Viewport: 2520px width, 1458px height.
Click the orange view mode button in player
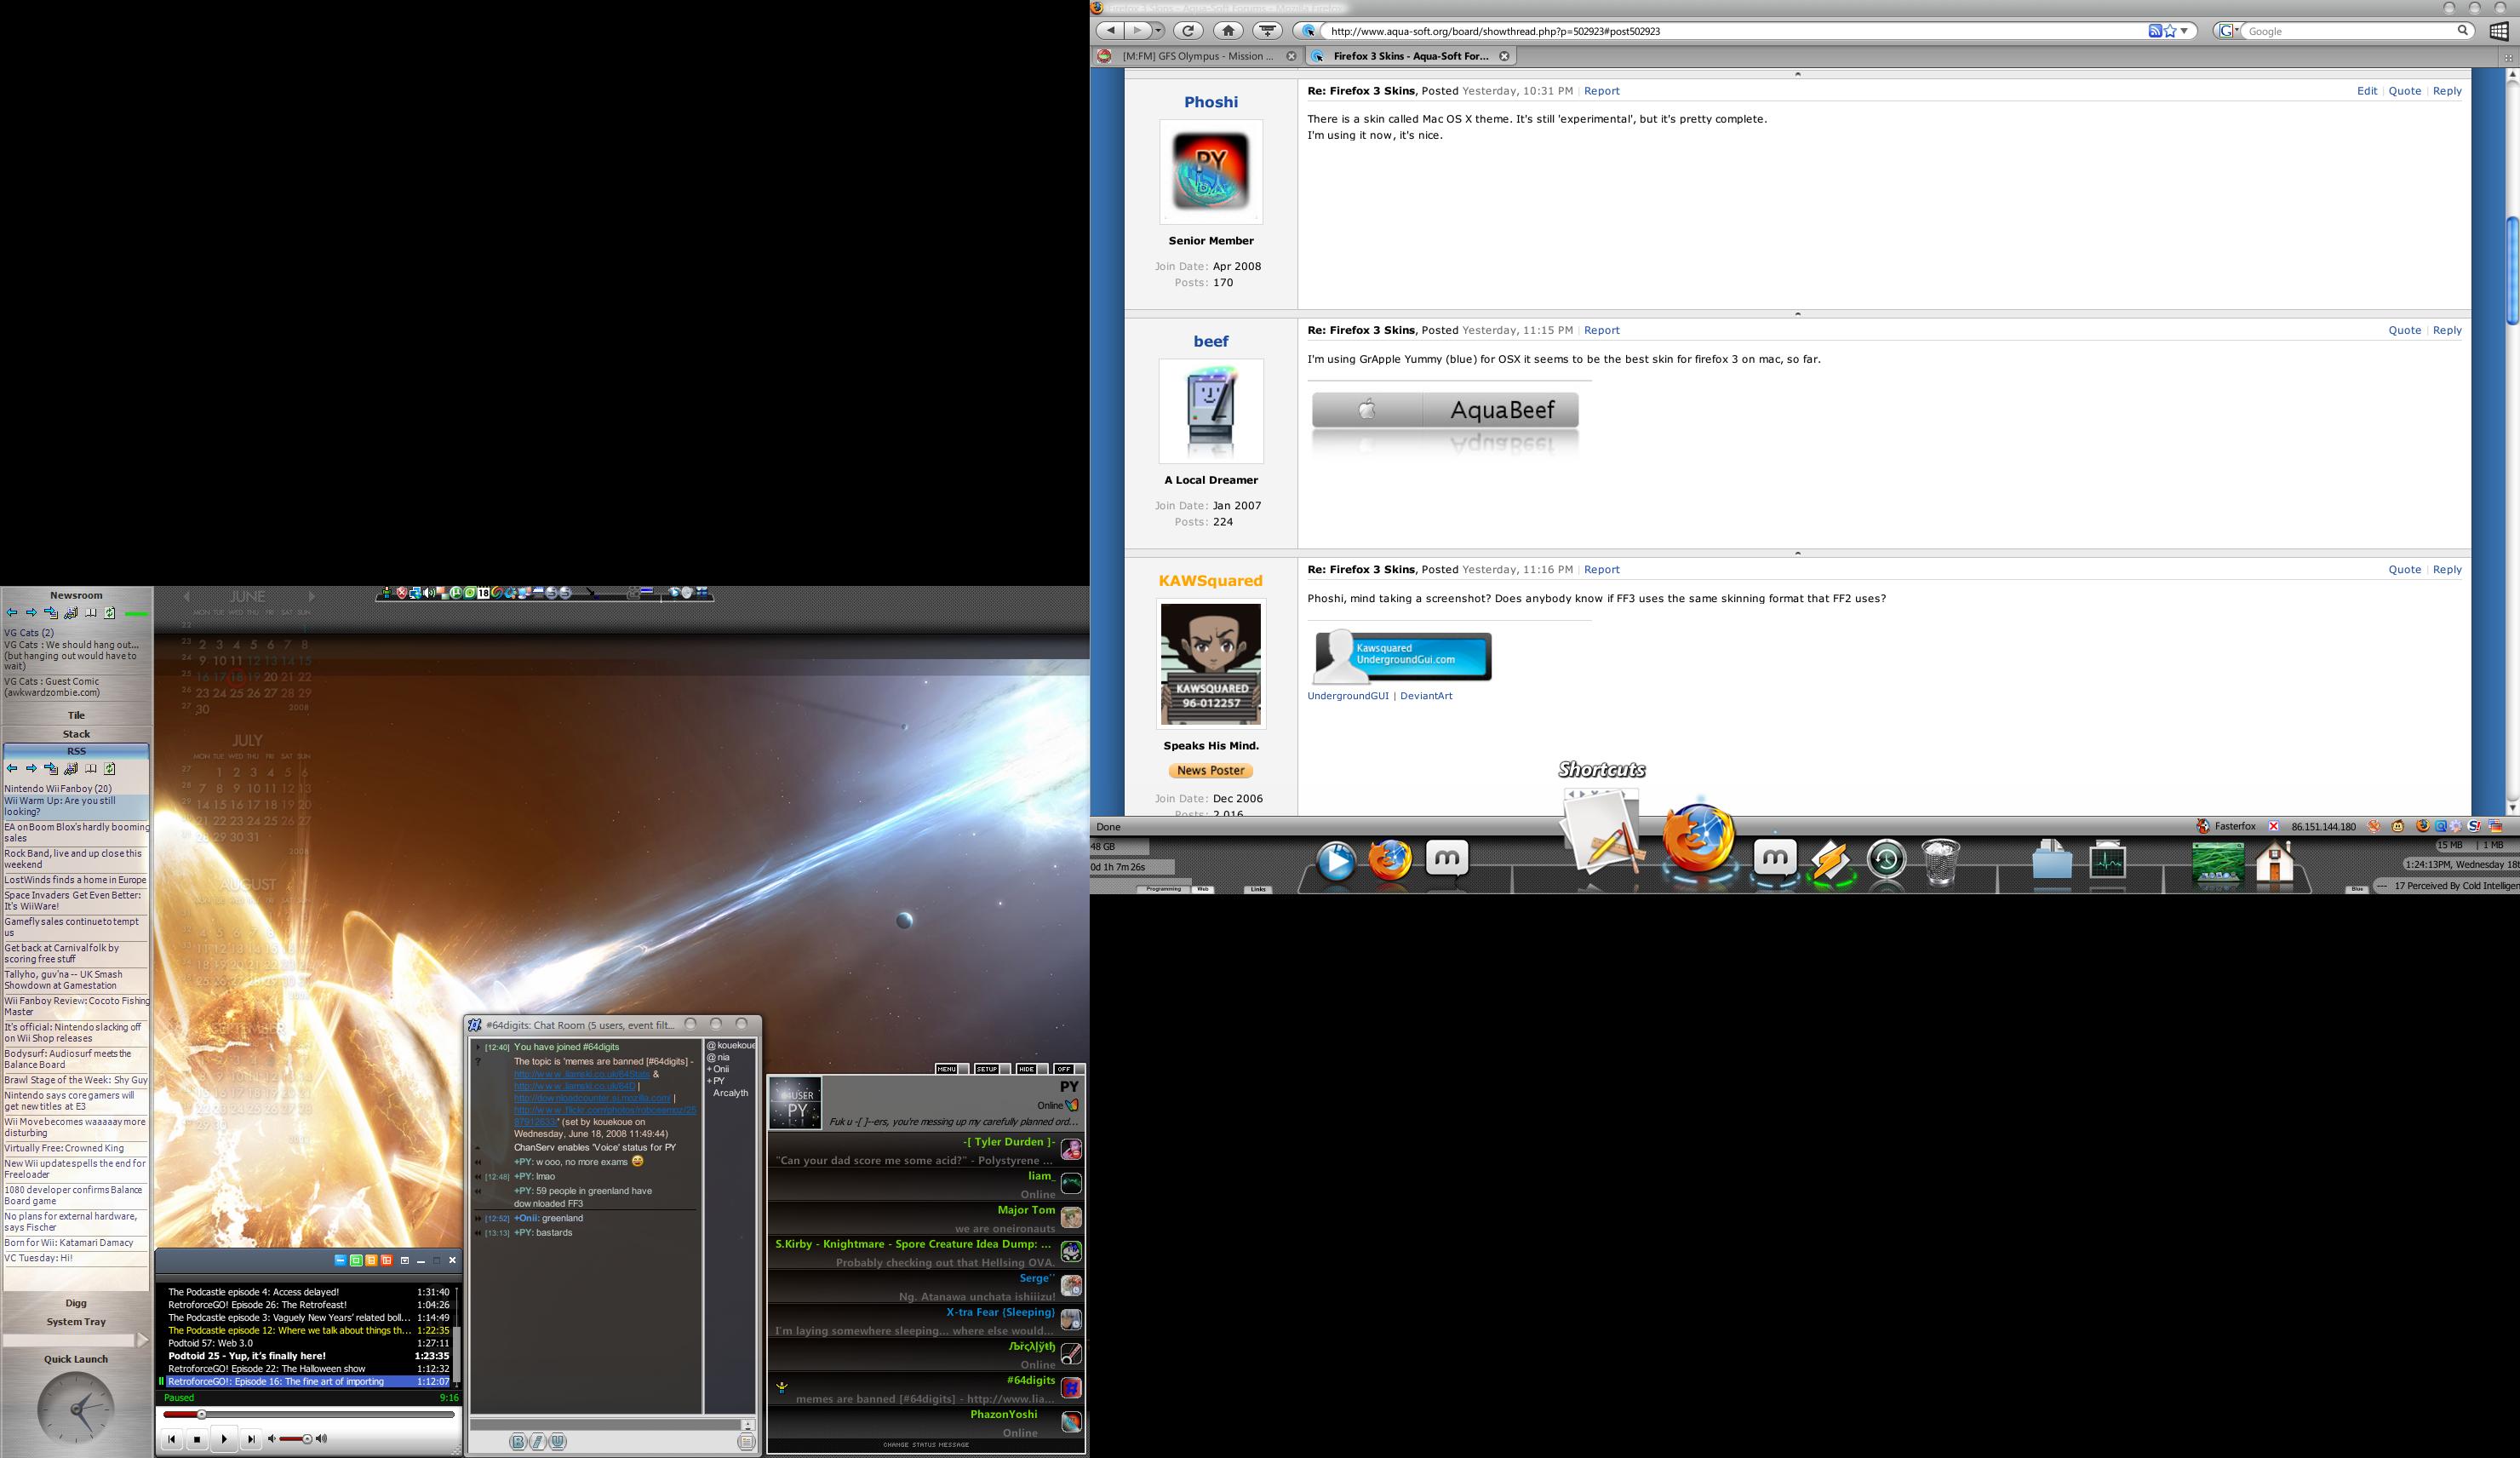[x=371, y=1260]
